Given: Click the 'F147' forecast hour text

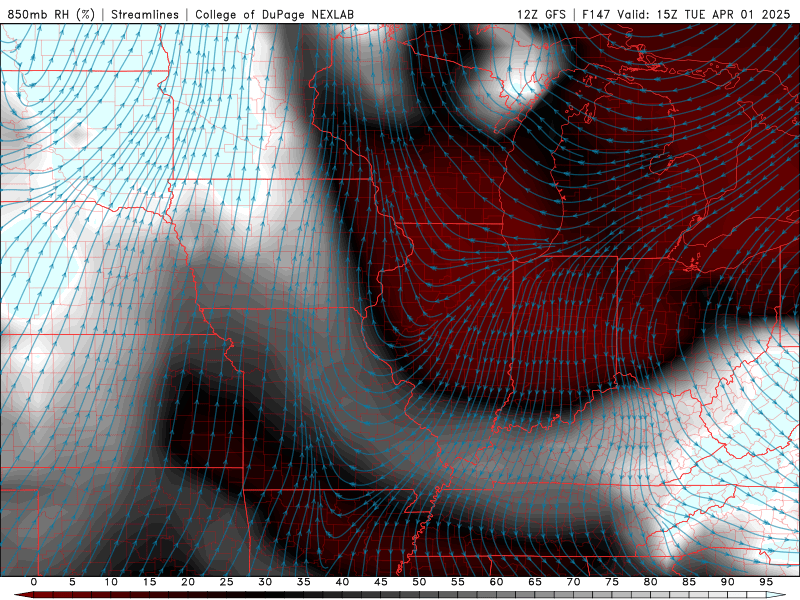Looking at the screenshot, I should click(x=596, y=14).
